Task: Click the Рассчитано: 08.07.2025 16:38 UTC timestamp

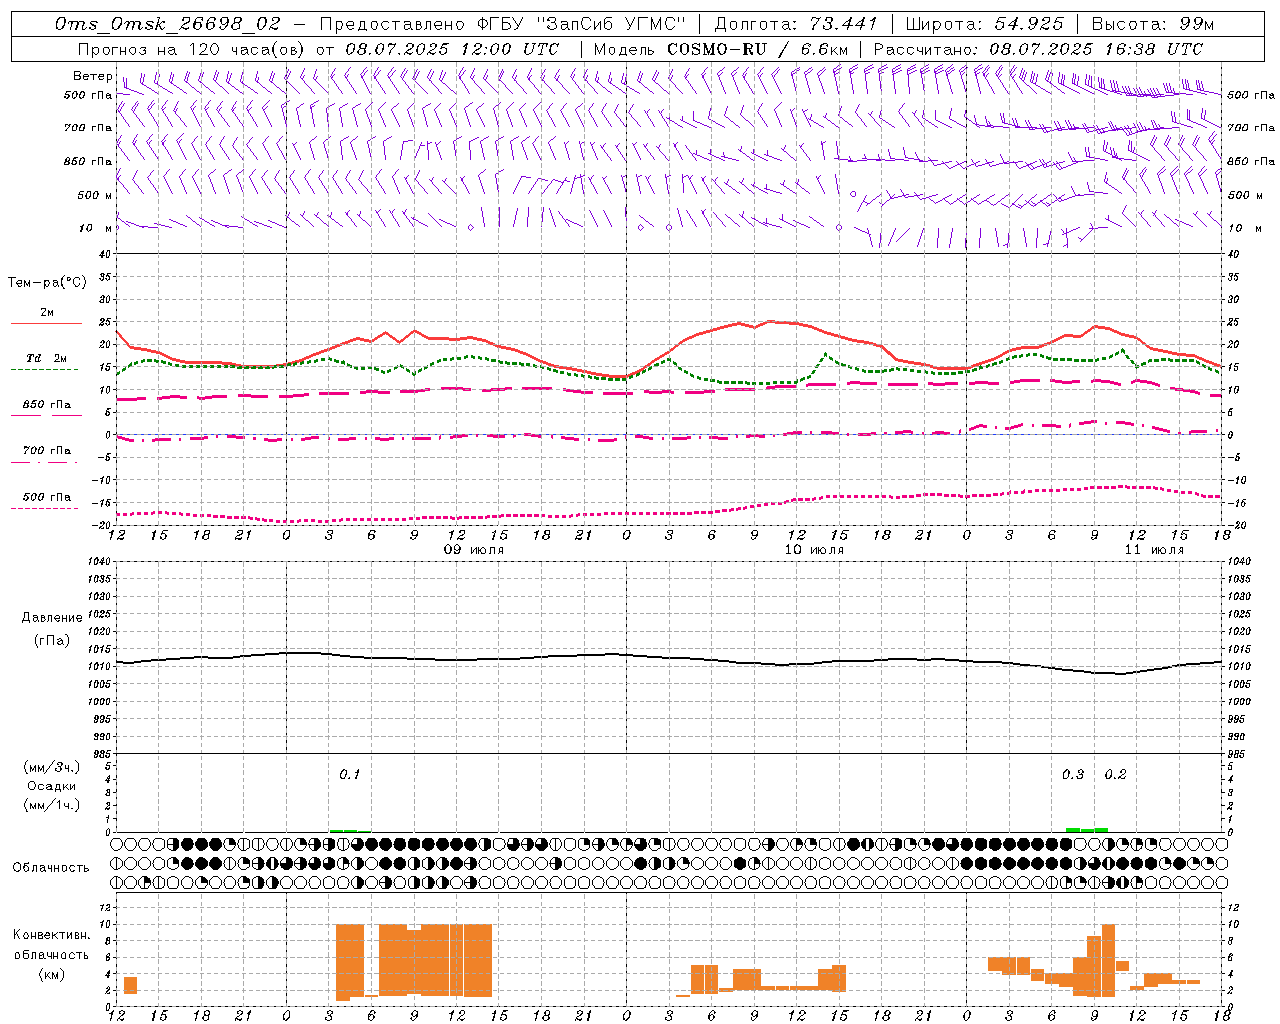Action: [x=1038, y=49]
